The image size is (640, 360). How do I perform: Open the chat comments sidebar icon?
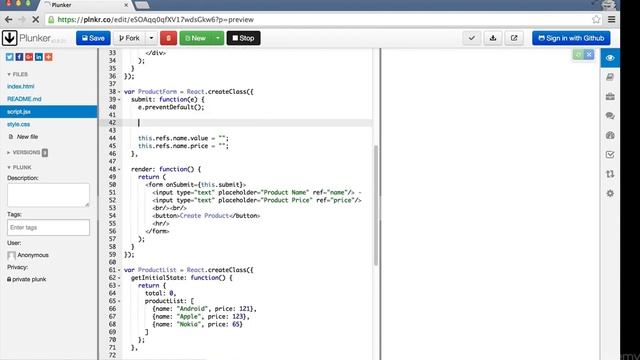[x=610, y=116]
